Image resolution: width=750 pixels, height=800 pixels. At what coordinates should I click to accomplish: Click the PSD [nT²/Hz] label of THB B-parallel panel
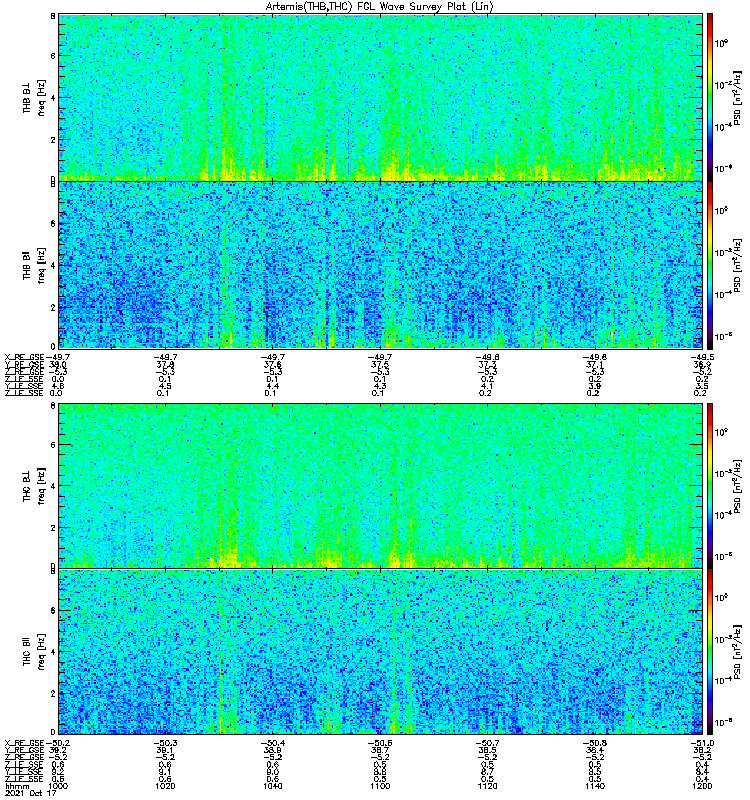(x=737, y=265)
